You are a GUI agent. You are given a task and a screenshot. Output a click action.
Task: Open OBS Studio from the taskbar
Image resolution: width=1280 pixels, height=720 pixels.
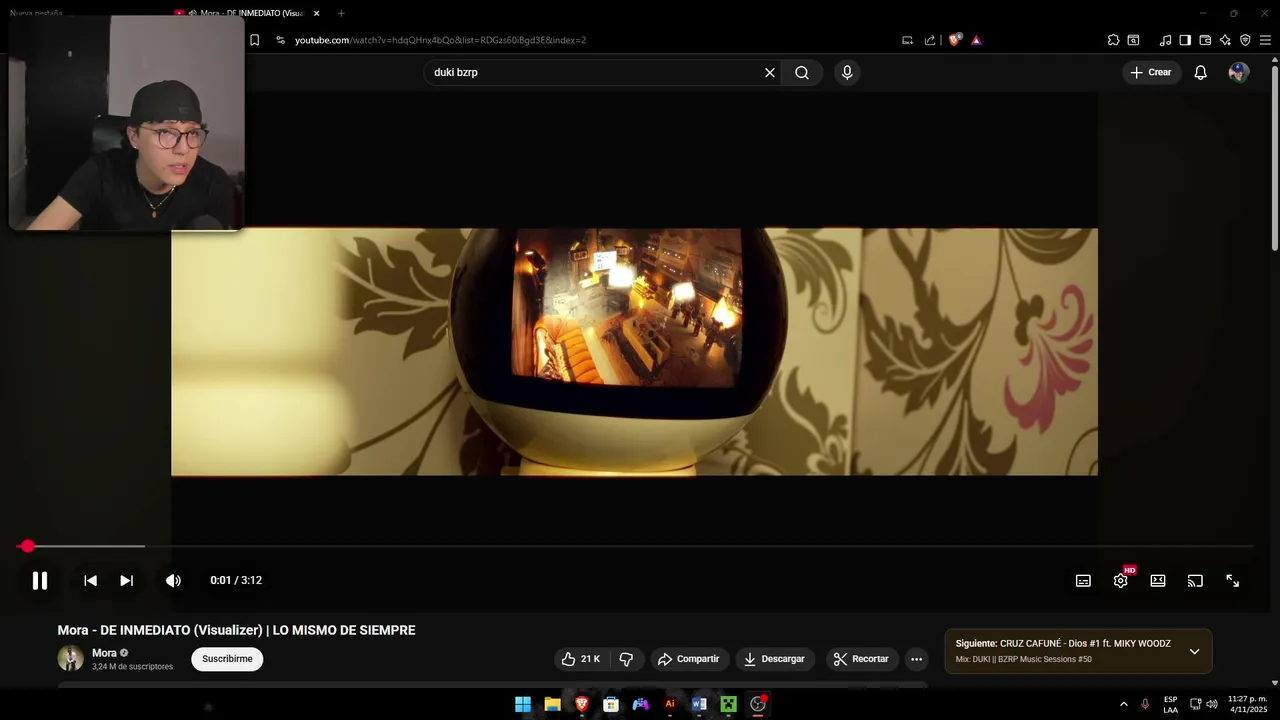click(758, 704)
